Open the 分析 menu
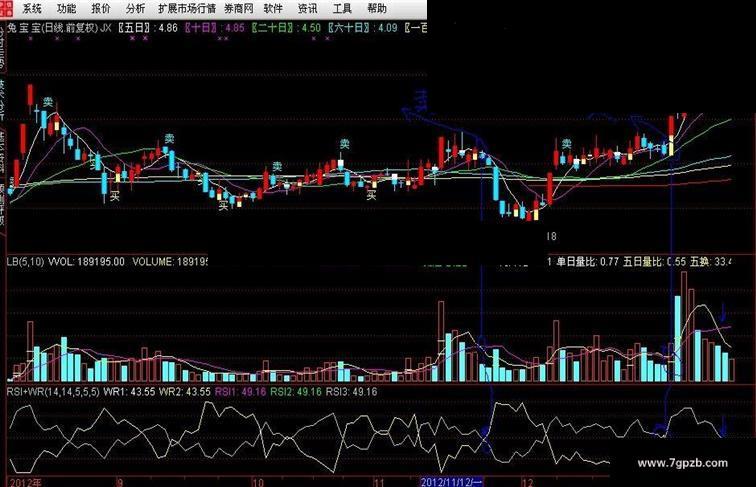756x487 pixels. (135, 8)
